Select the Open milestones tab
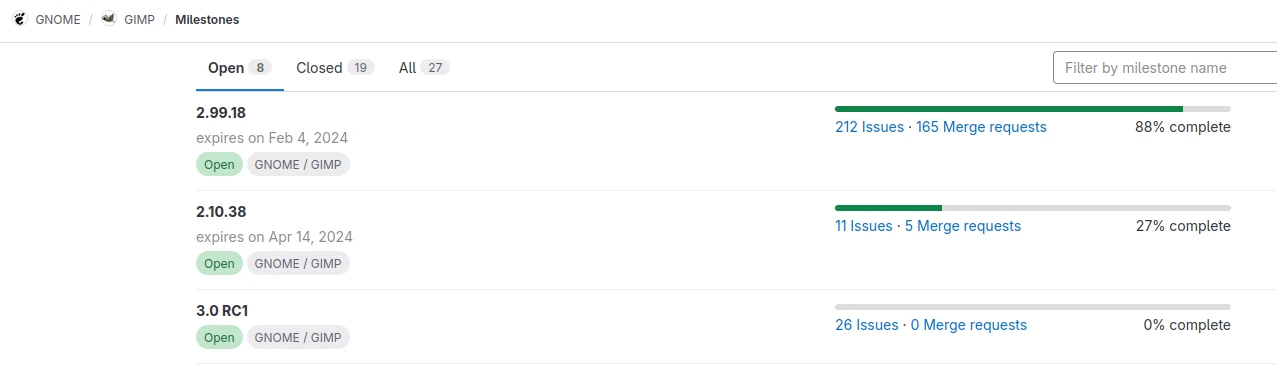The image size is (1277, 370). pyautogui.click(x=240, y=68)
